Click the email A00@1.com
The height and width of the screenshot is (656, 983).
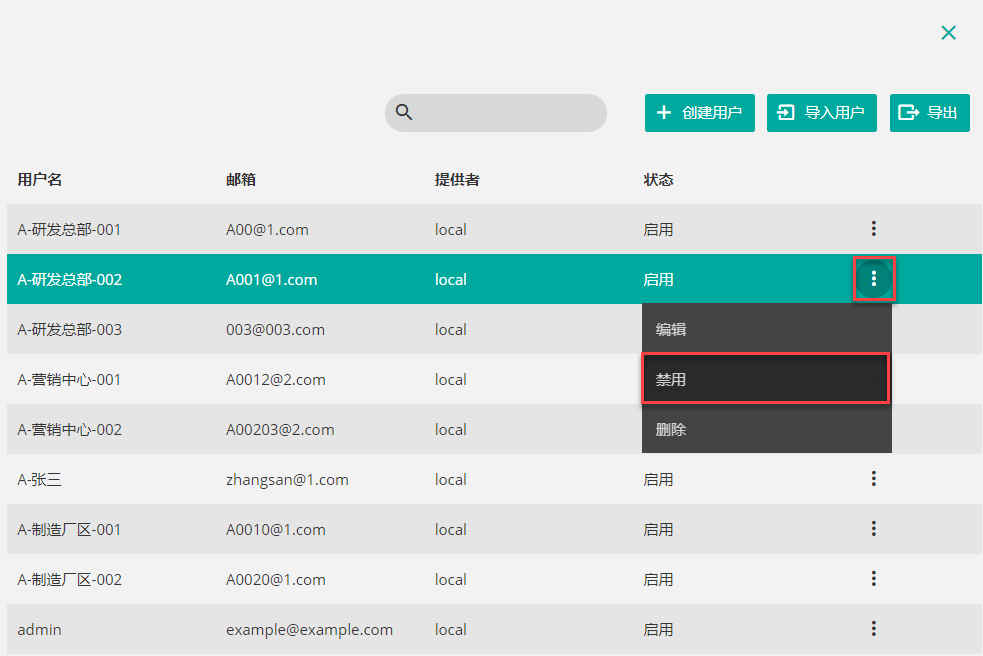267,230
